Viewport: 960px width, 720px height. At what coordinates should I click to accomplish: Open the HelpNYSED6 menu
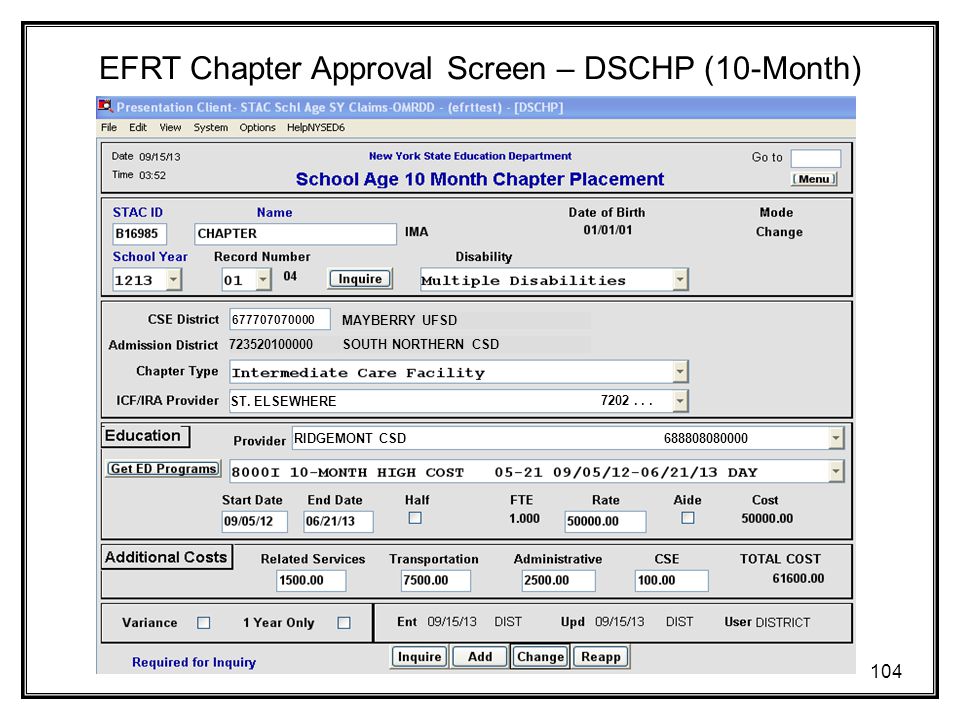[316, 127]
